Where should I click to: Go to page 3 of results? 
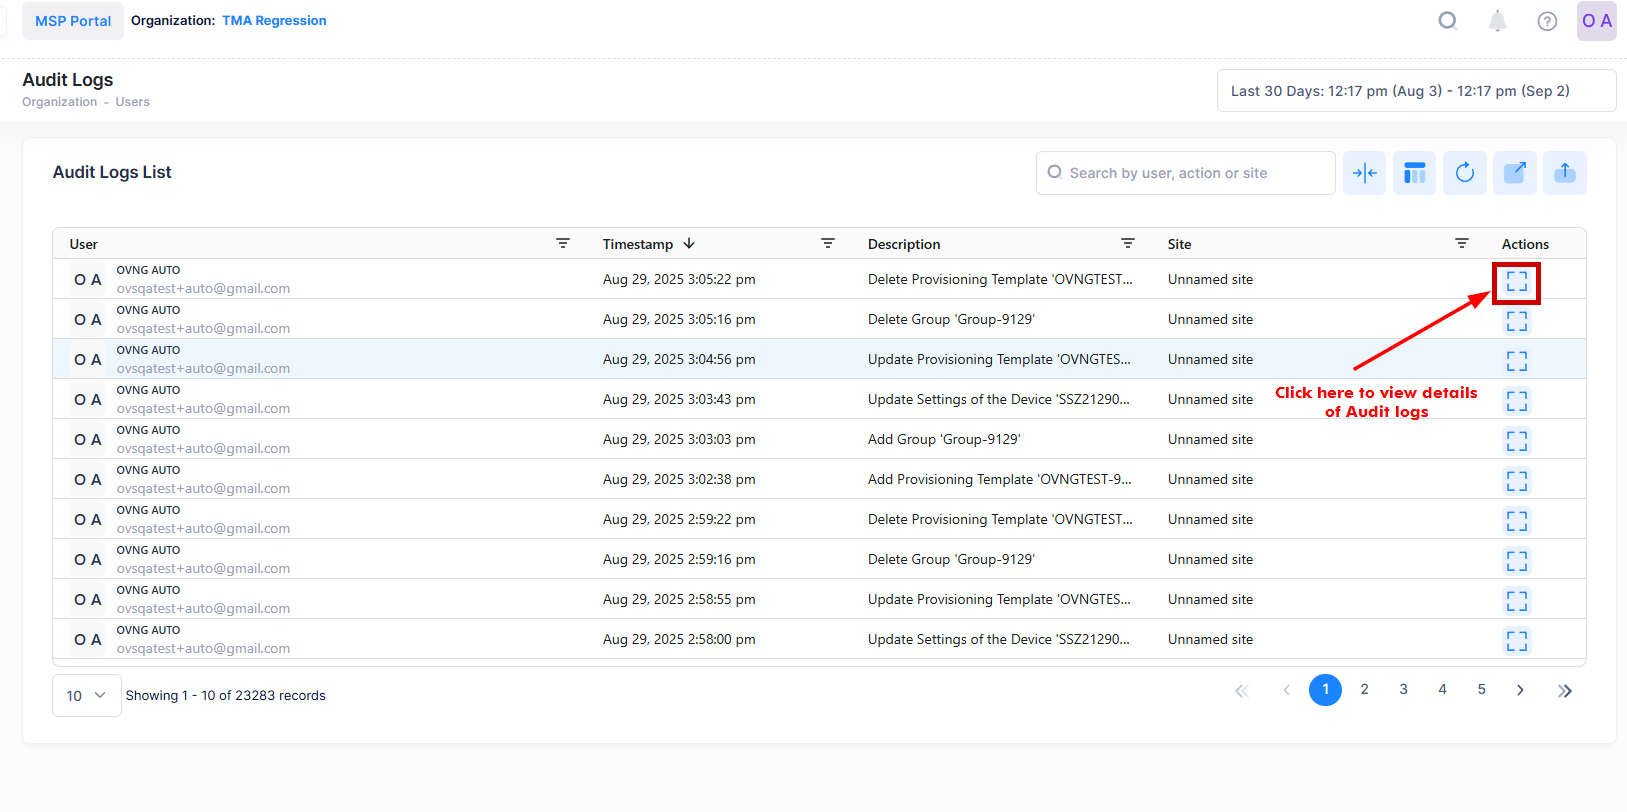(x=1403, y=690)
